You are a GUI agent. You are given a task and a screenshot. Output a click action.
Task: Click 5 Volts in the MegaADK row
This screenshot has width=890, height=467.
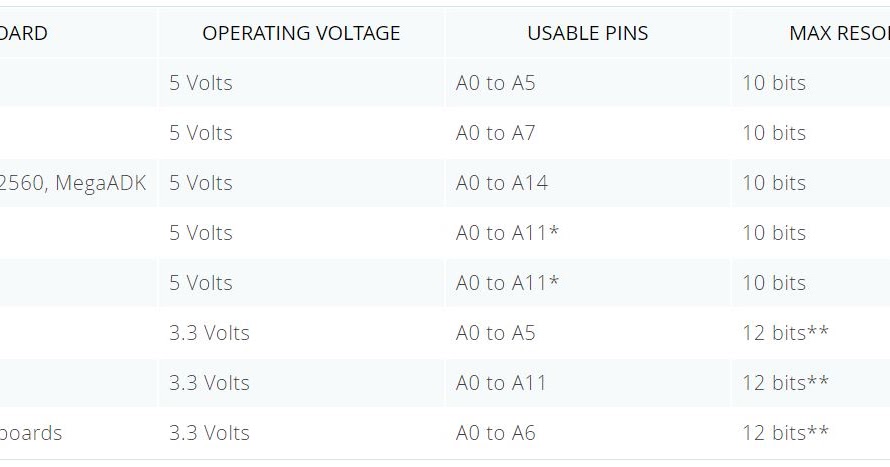200,183
